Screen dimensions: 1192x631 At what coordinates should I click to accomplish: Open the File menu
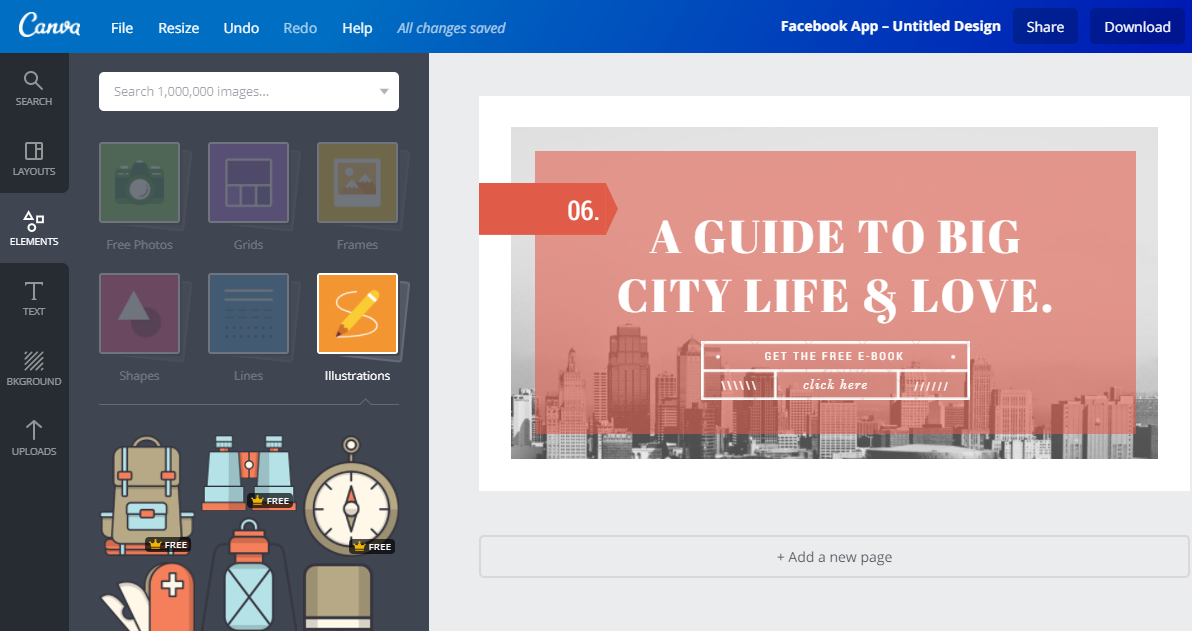pos(122,27)
